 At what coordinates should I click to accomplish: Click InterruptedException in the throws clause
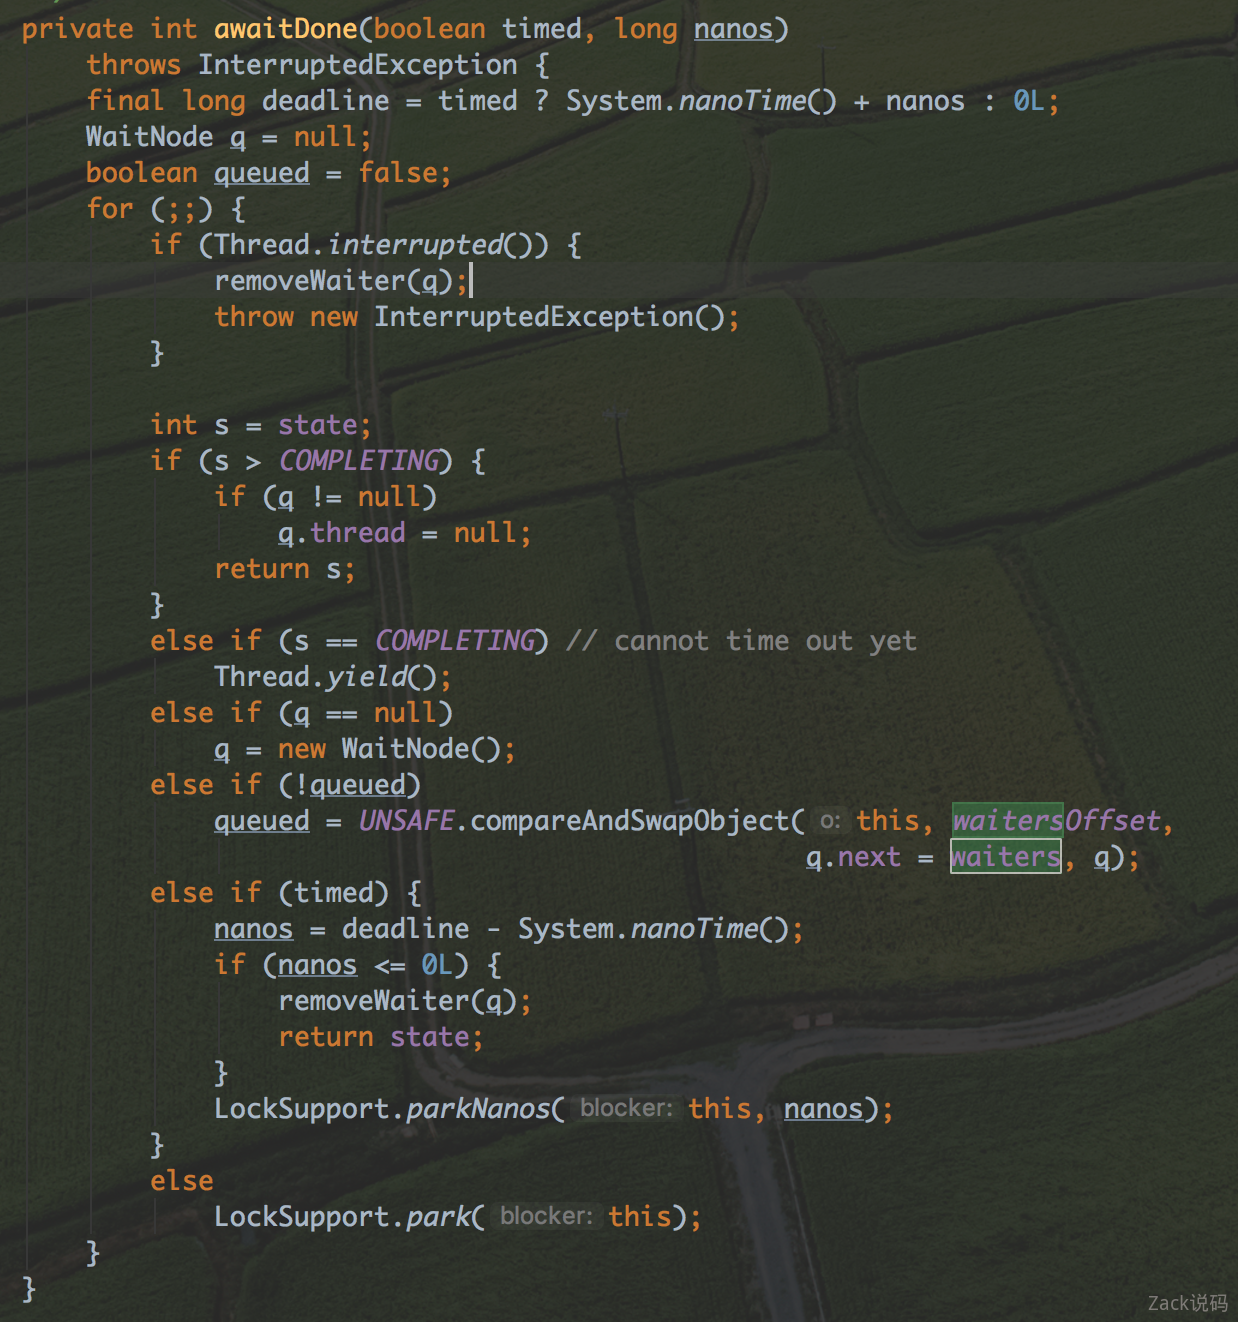tap(357, 65)
